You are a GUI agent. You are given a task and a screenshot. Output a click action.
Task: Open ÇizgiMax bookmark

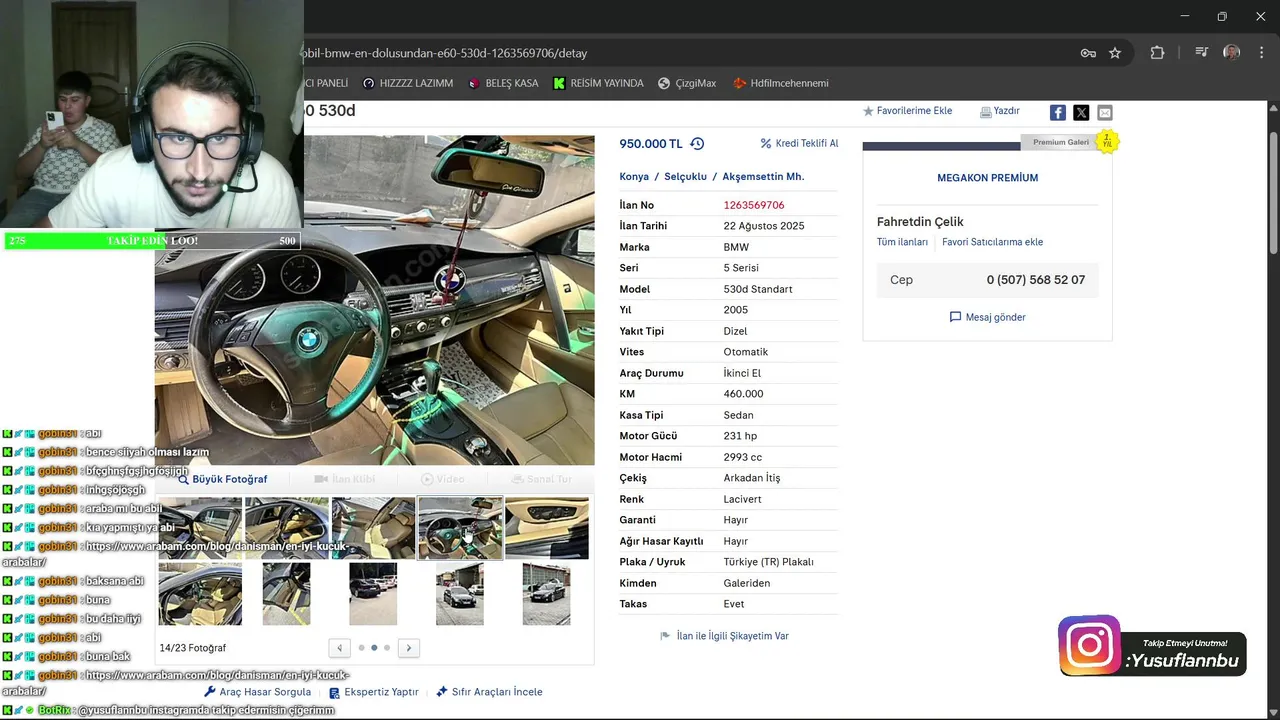pyautogui.click(x=687, y=83)
